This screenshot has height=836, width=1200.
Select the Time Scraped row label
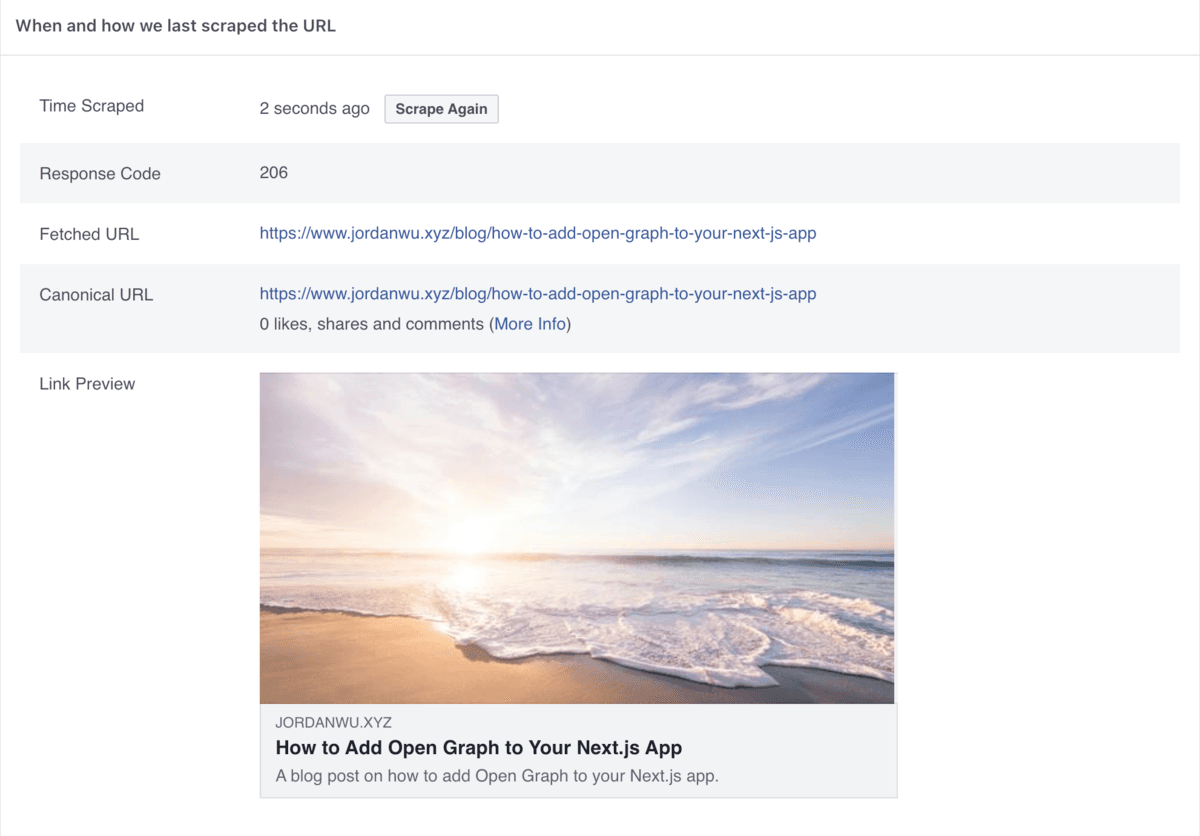tap(91, 105)
